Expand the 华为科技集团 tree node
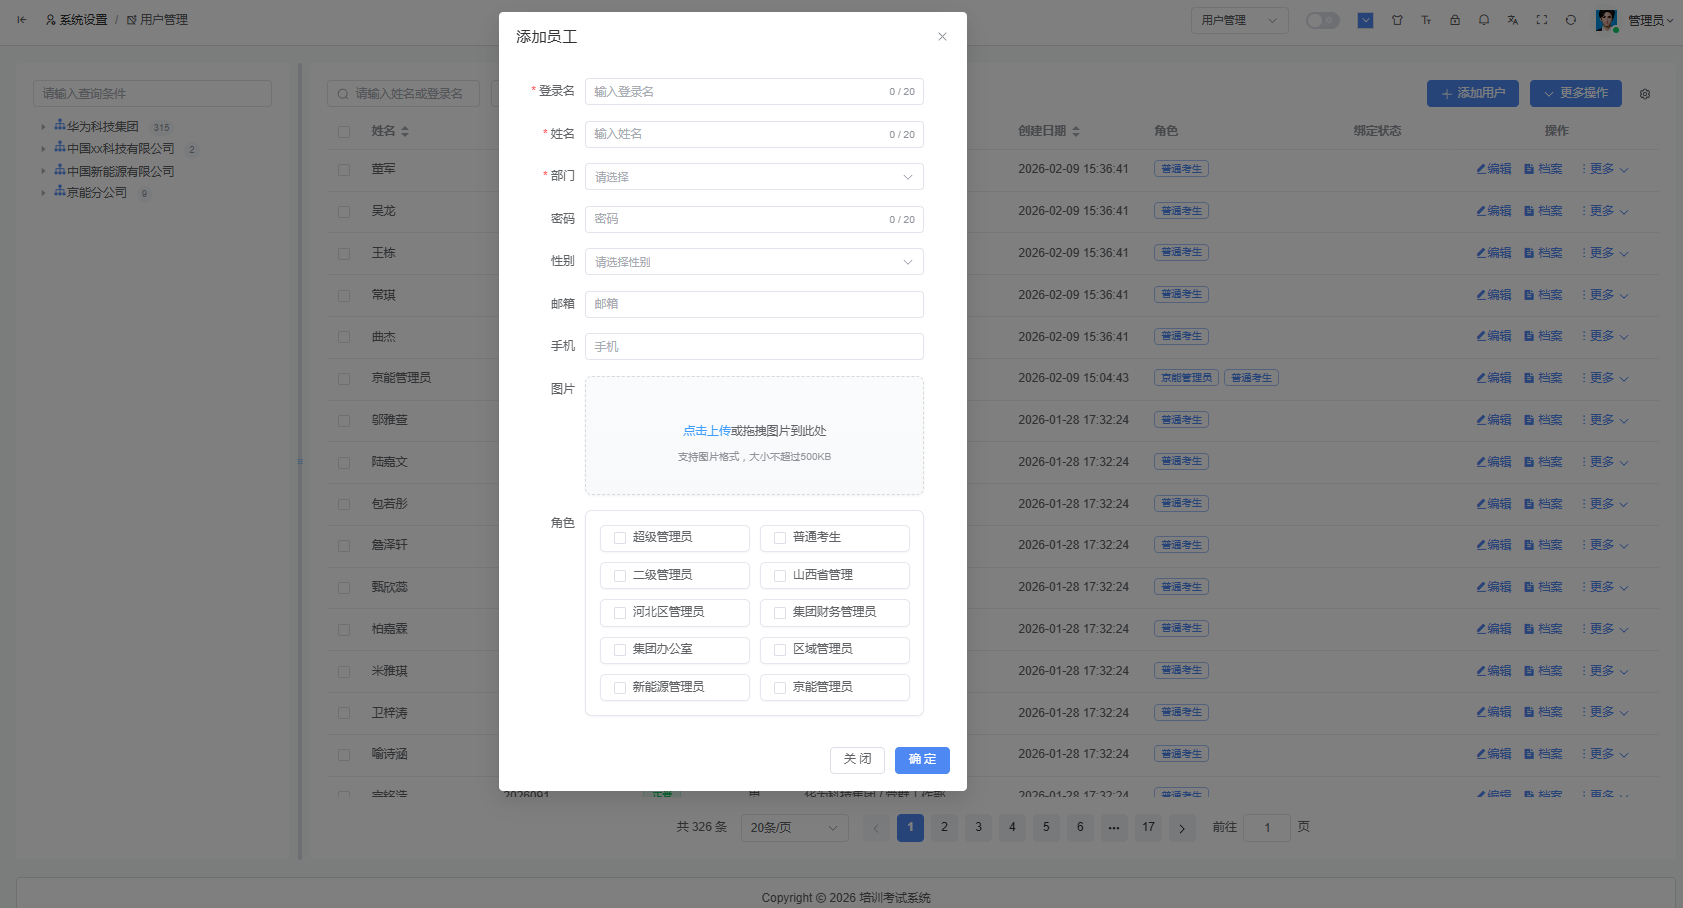The width and height of the screenshot is (1683, 908). pos(42,127)
